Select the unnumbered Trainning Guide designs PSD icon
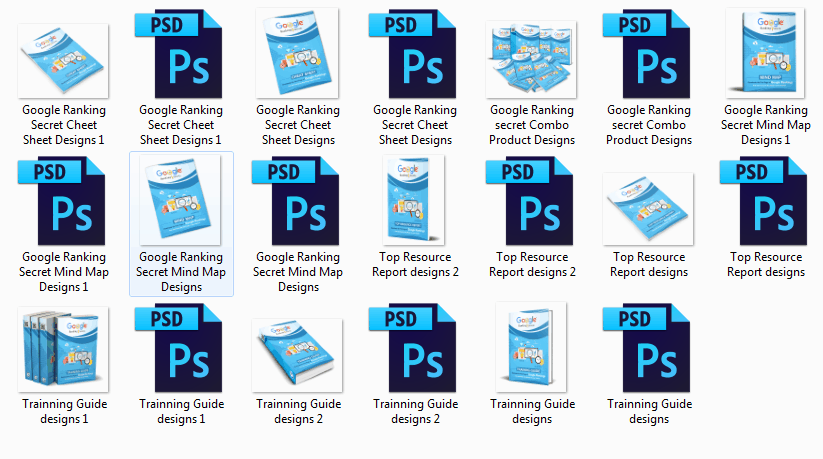Image resolution: width=823 pixels, height=459 pixels. tap(649, 351)
